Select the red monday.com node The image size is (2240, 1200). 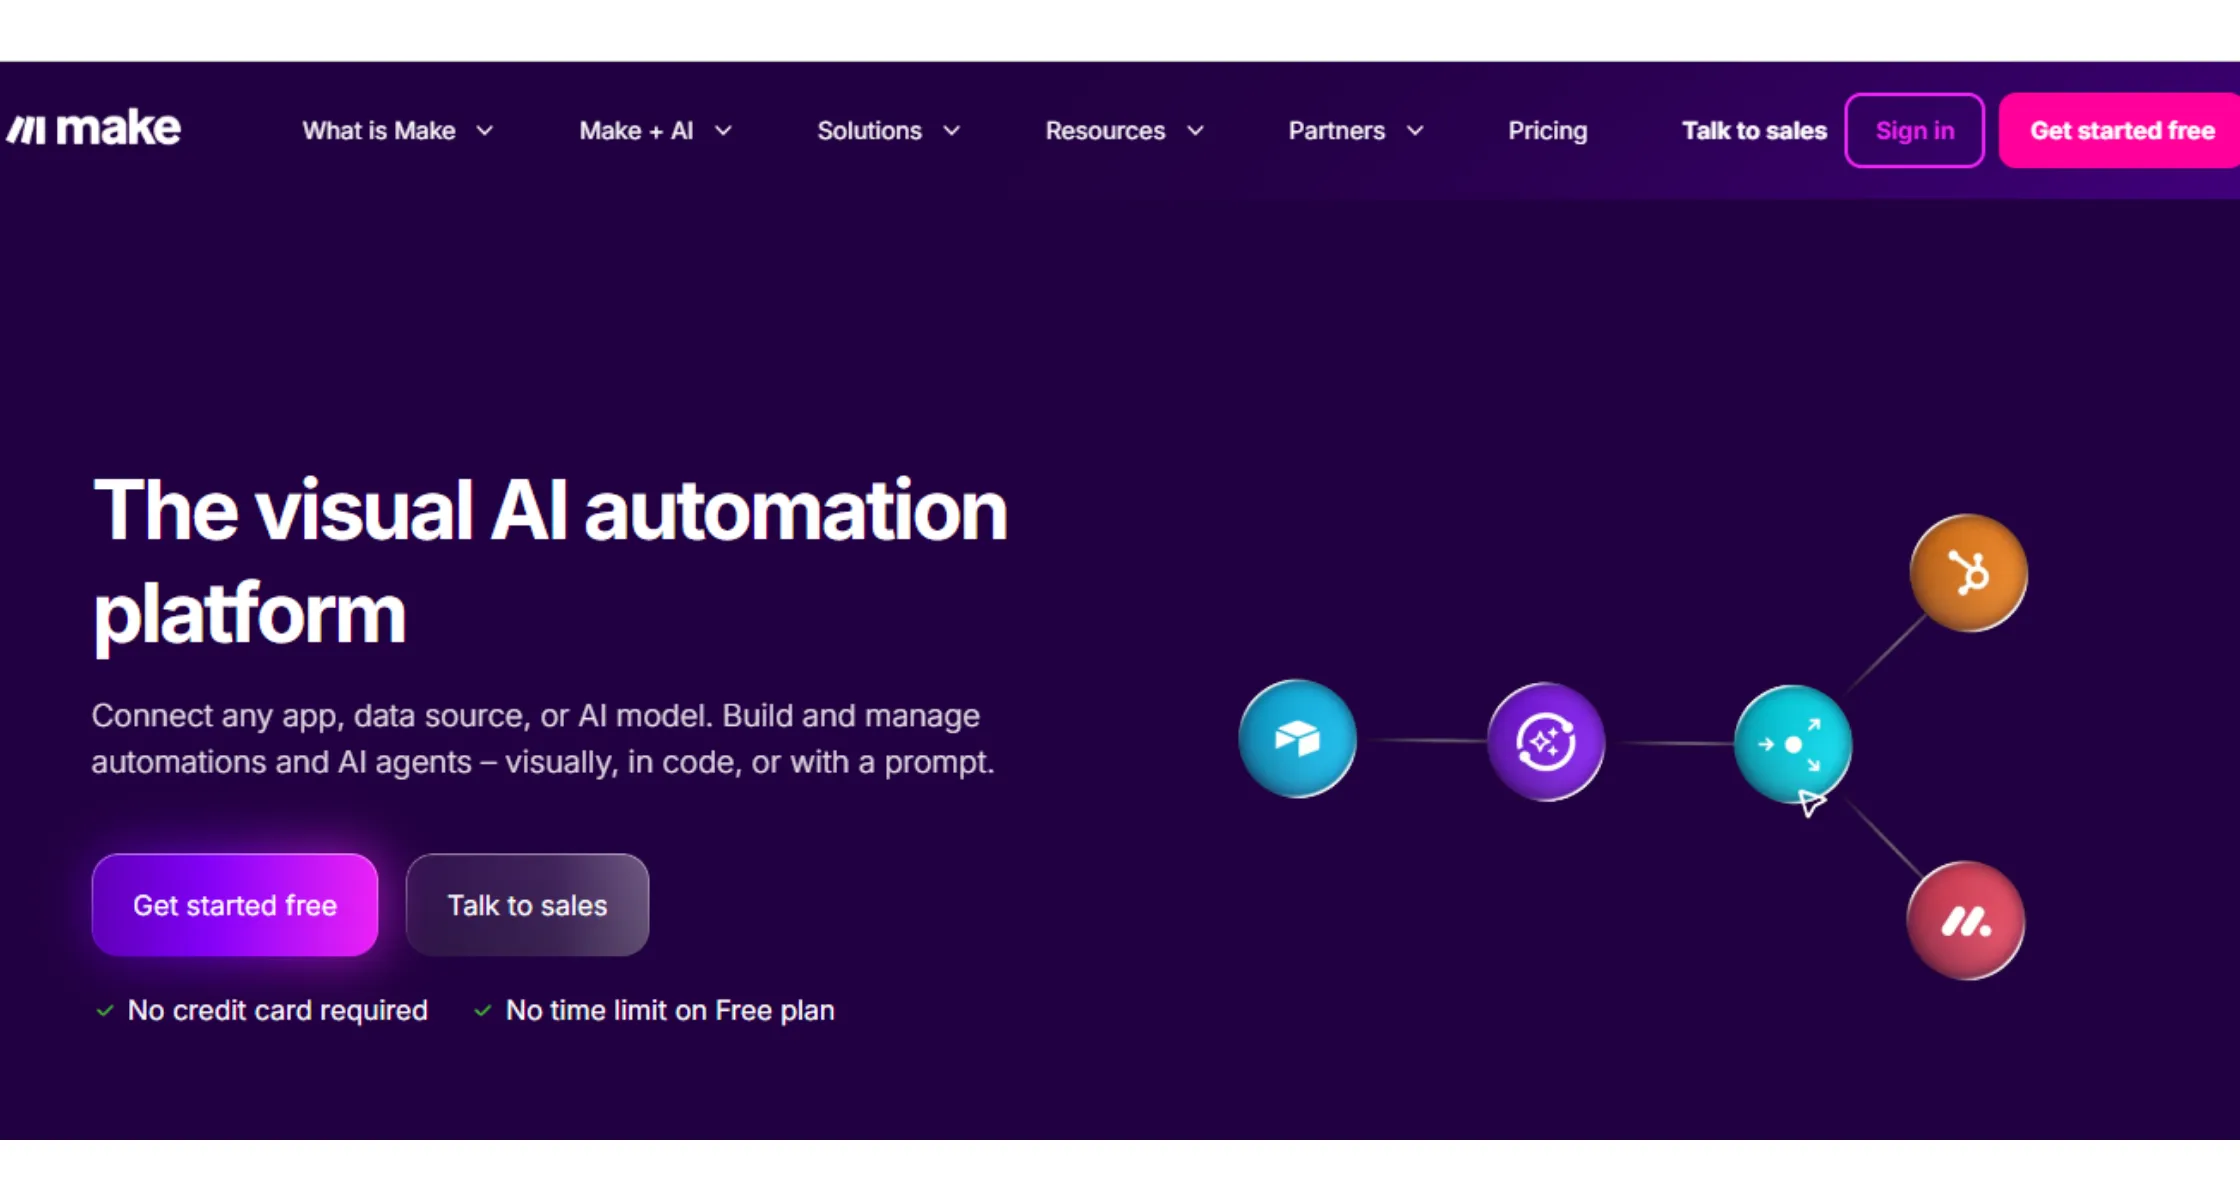pos(1966,921)
